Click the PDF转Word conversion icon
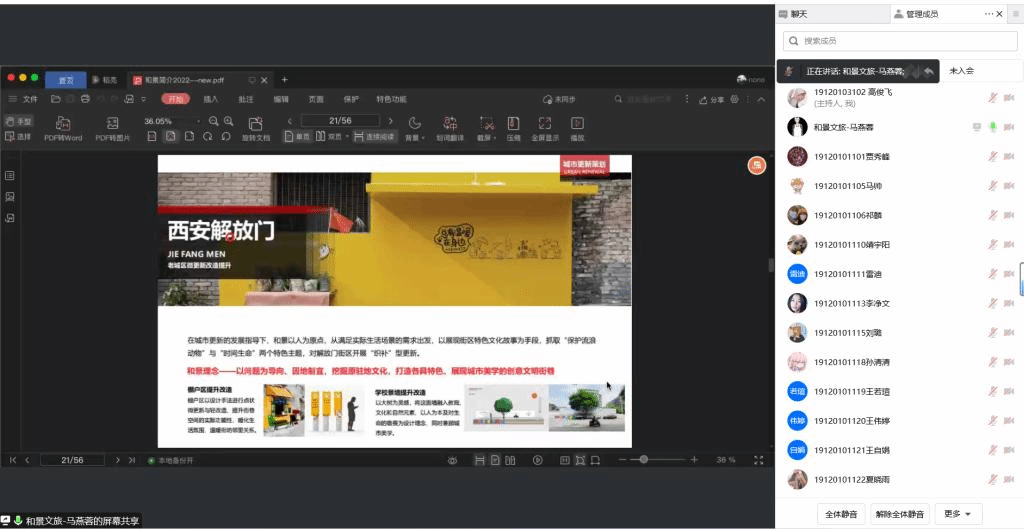This screenshot has width=1024, height=529. click(62, 124)
